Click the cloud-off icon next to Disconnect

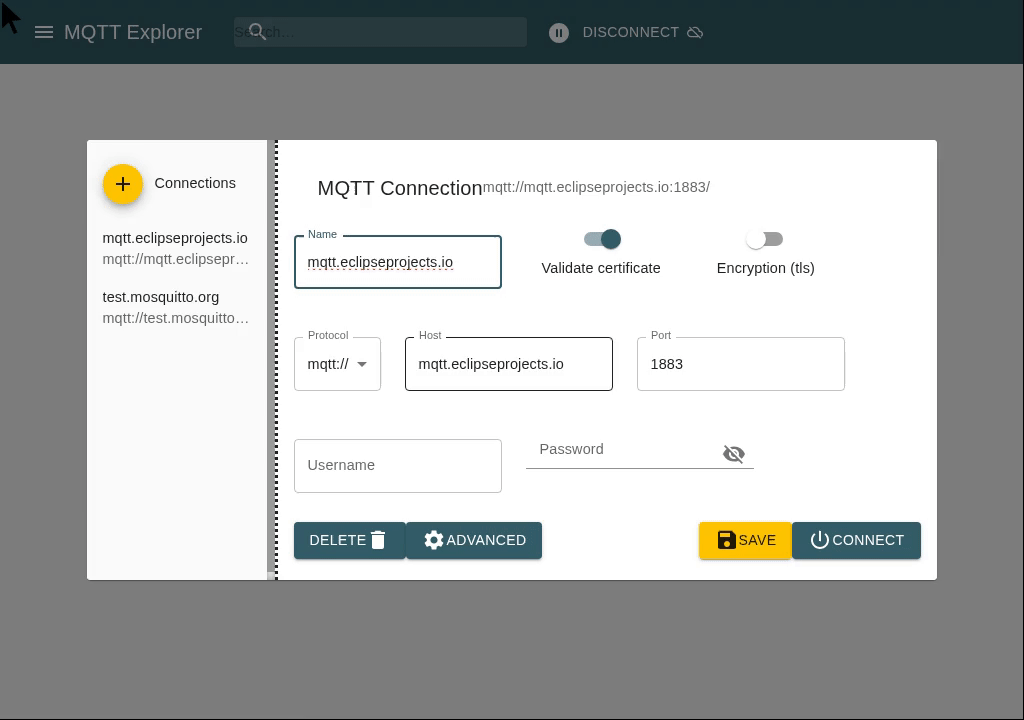[696, 32]
